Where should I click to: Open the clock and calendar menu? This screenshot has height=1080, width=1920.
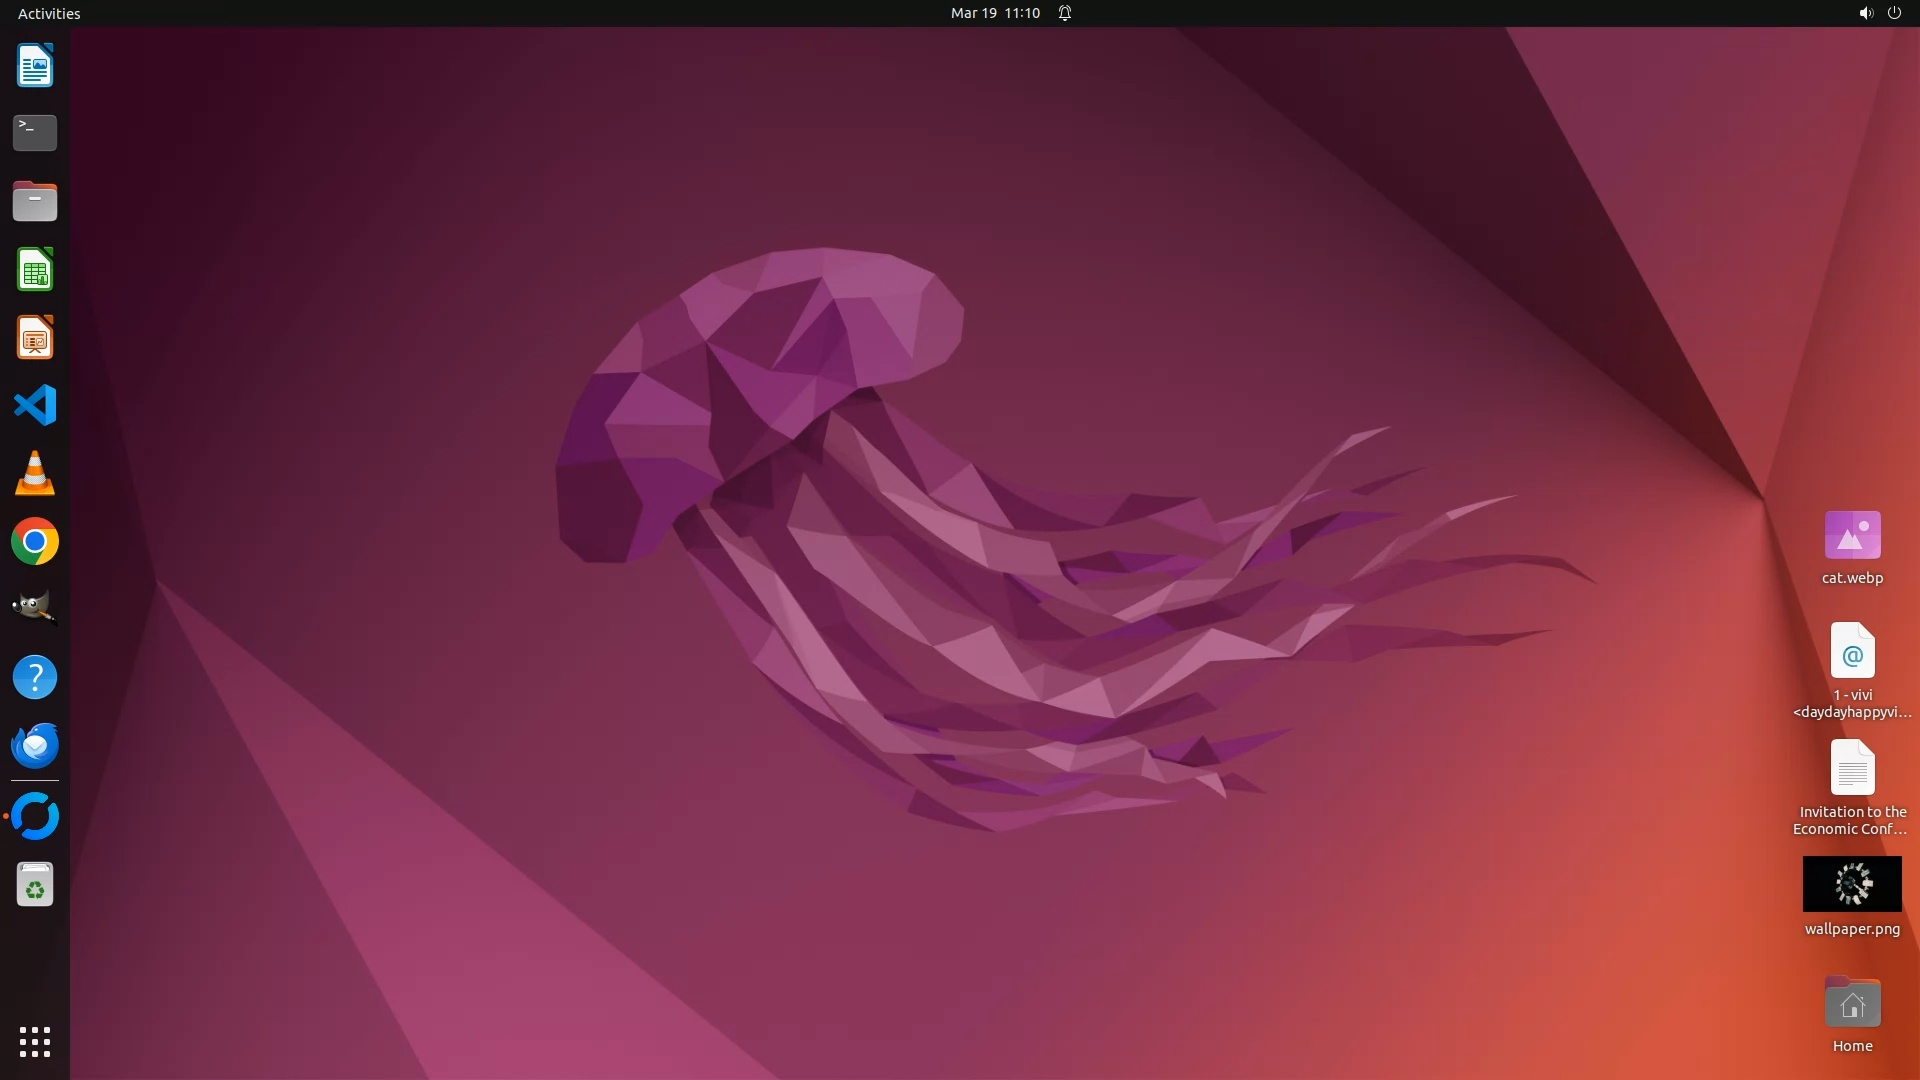click(995, 13)
